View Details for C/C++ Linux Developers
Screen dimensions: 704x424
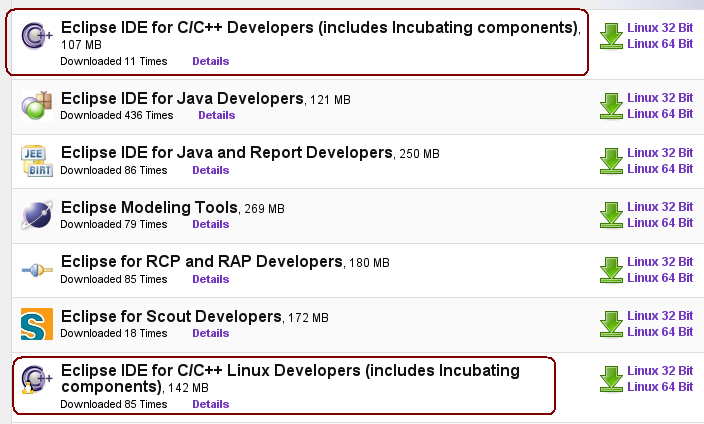coord(210,404)
